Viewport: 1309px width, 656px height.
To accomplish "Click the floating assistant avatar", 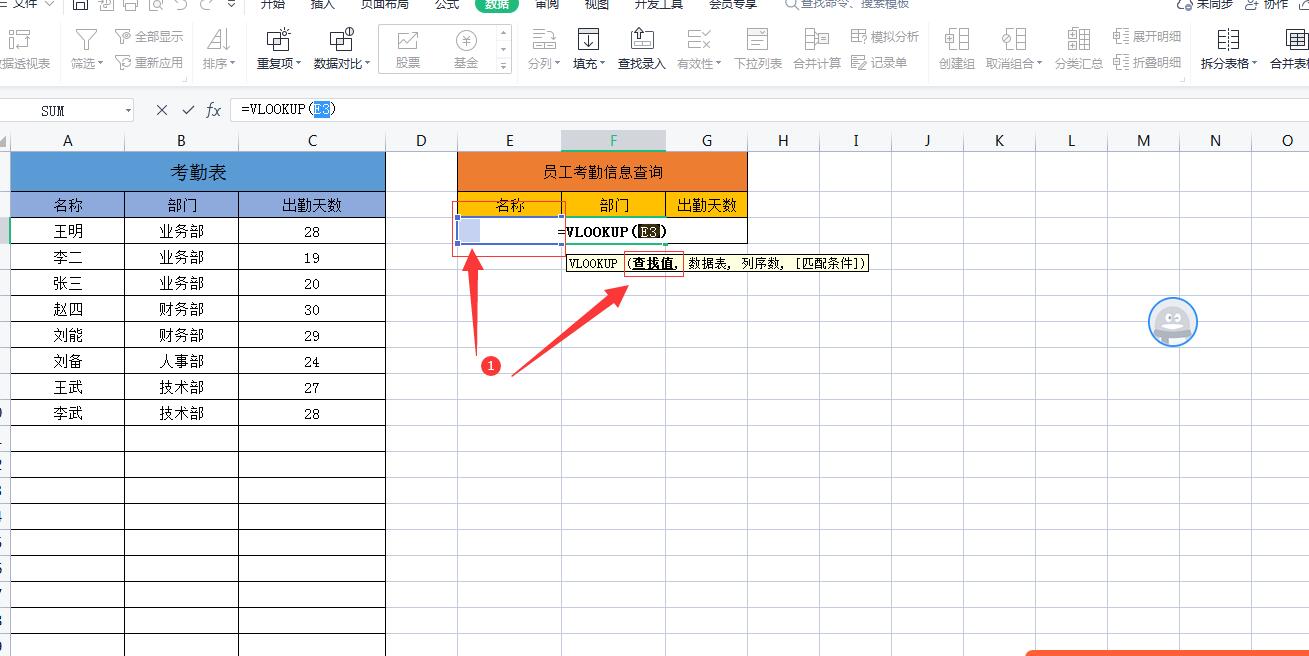I will click(1173, 322).
